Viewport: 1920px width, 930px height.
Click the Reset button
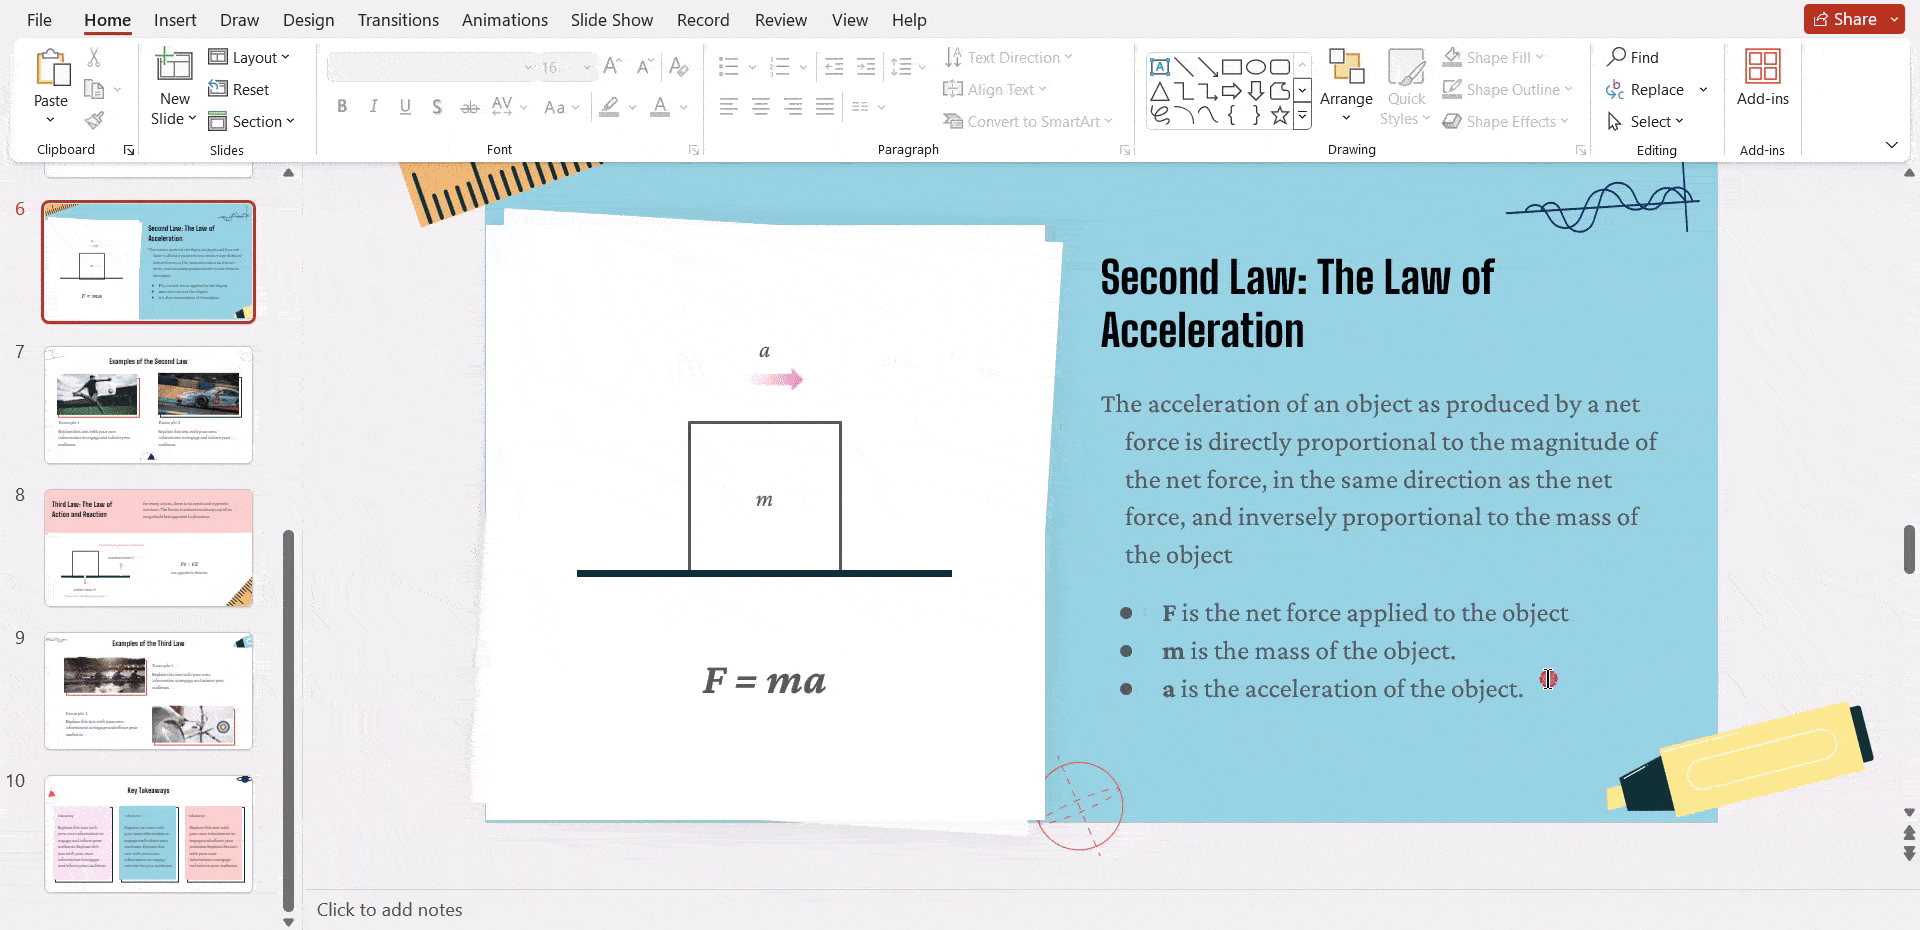click(x=240, y=89)
